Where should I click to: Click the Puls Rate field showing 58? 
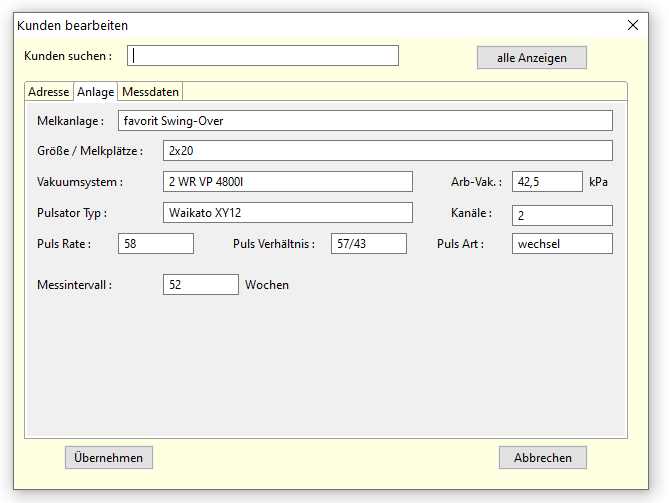(156, 244)
